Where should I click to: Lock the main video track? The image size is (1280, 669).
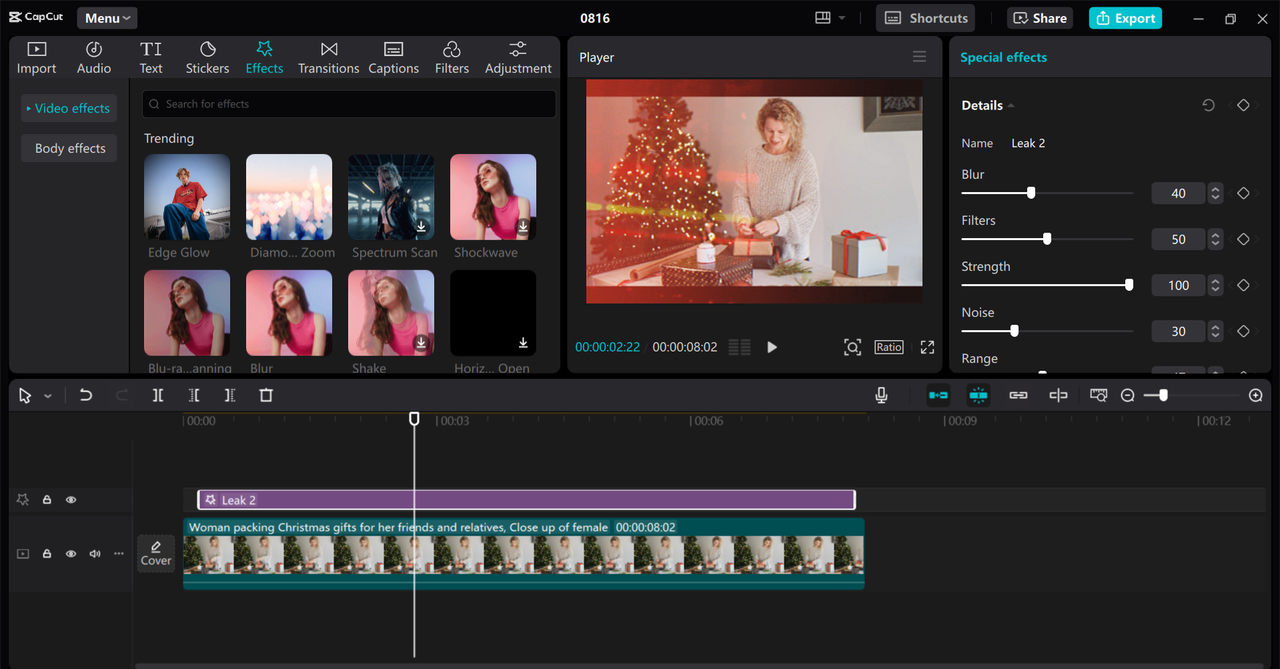[x=47, y=553]
